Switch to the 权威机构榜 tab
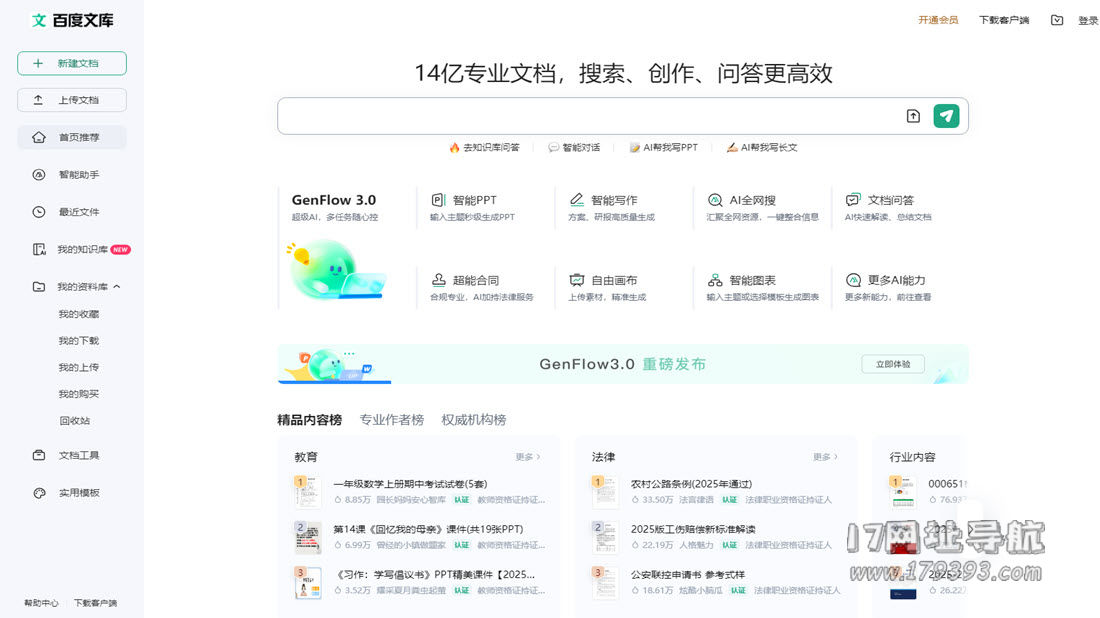 click(x=473, y=420)
